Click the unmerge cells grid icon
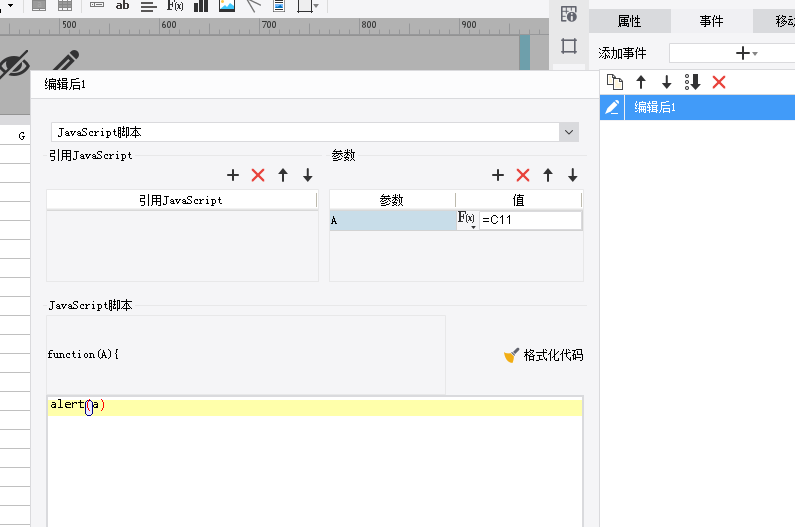Screen dimensions: 795x527 65,6
